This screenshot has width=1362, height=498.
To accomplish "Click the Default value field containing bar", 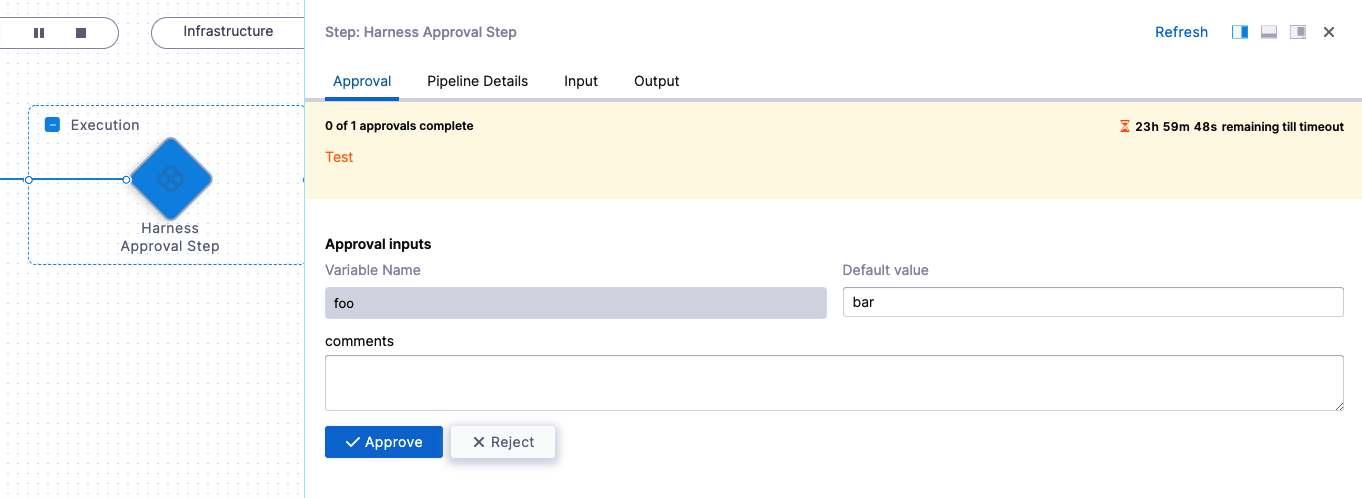I will point(1092,302).
